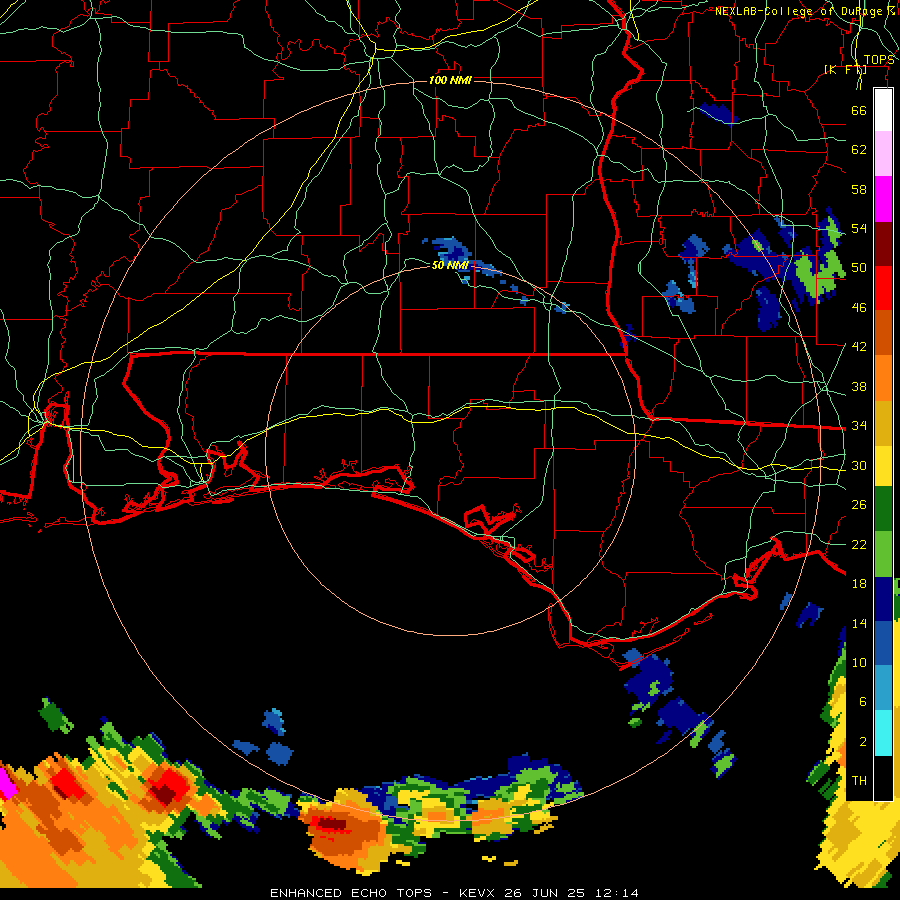Click the "50 NMI" range ring label

click(450, 265)
